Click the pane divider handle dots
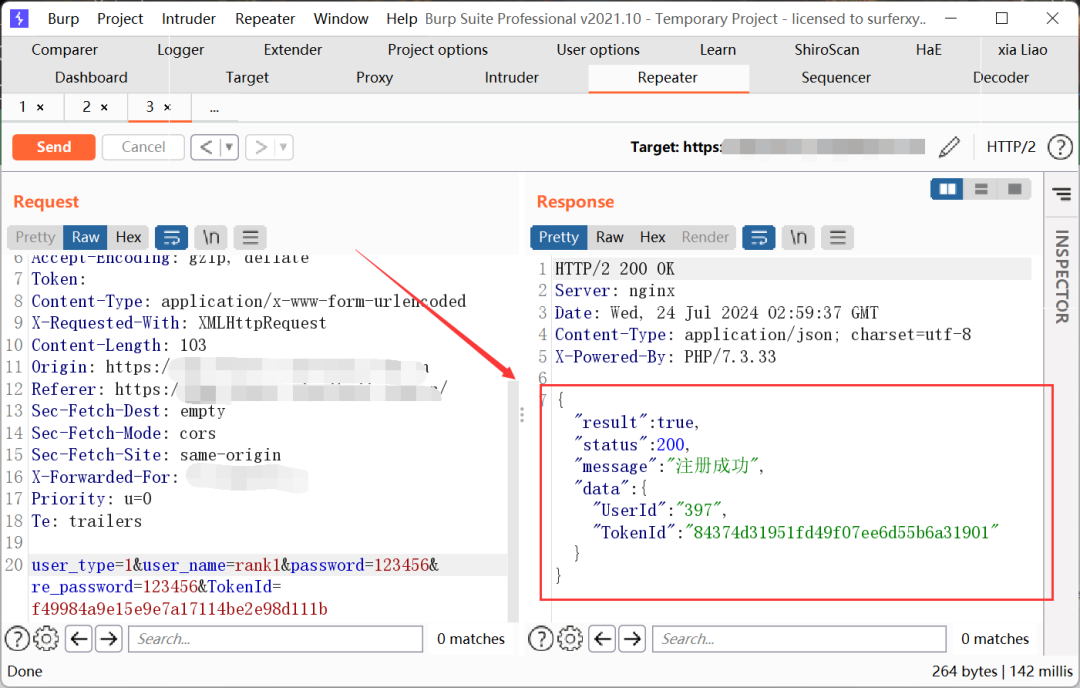This screenshot has width=1080, height=688. [x=522, y=415]
